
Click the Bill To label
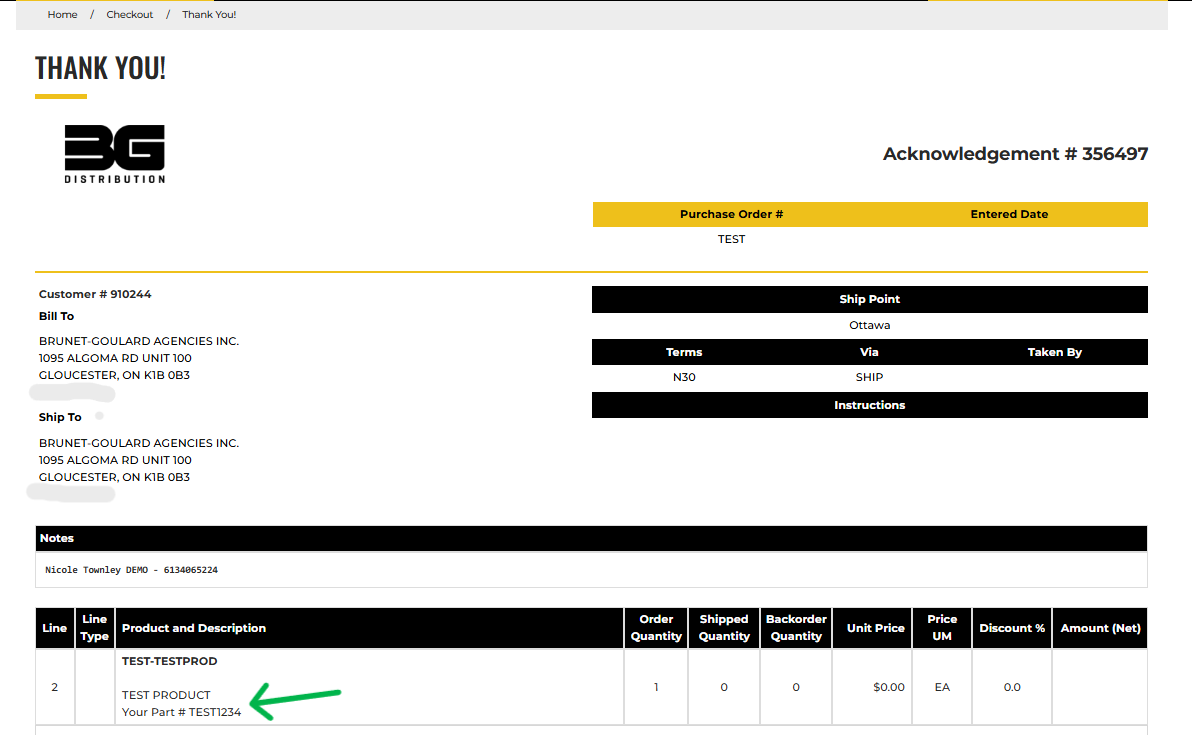point(56,316)
